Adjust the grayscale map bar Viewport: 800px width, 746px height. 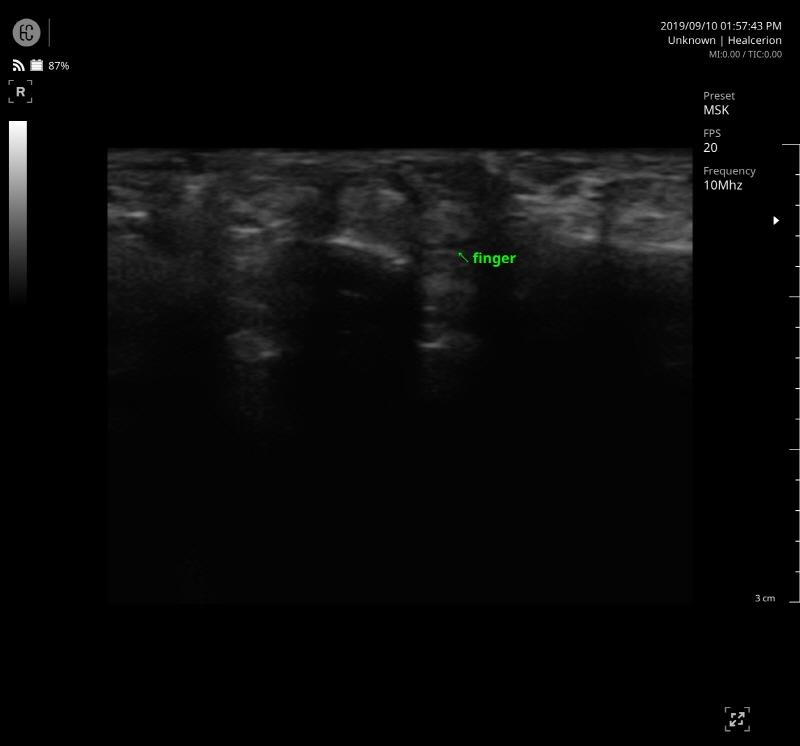[x=18, y=212]
